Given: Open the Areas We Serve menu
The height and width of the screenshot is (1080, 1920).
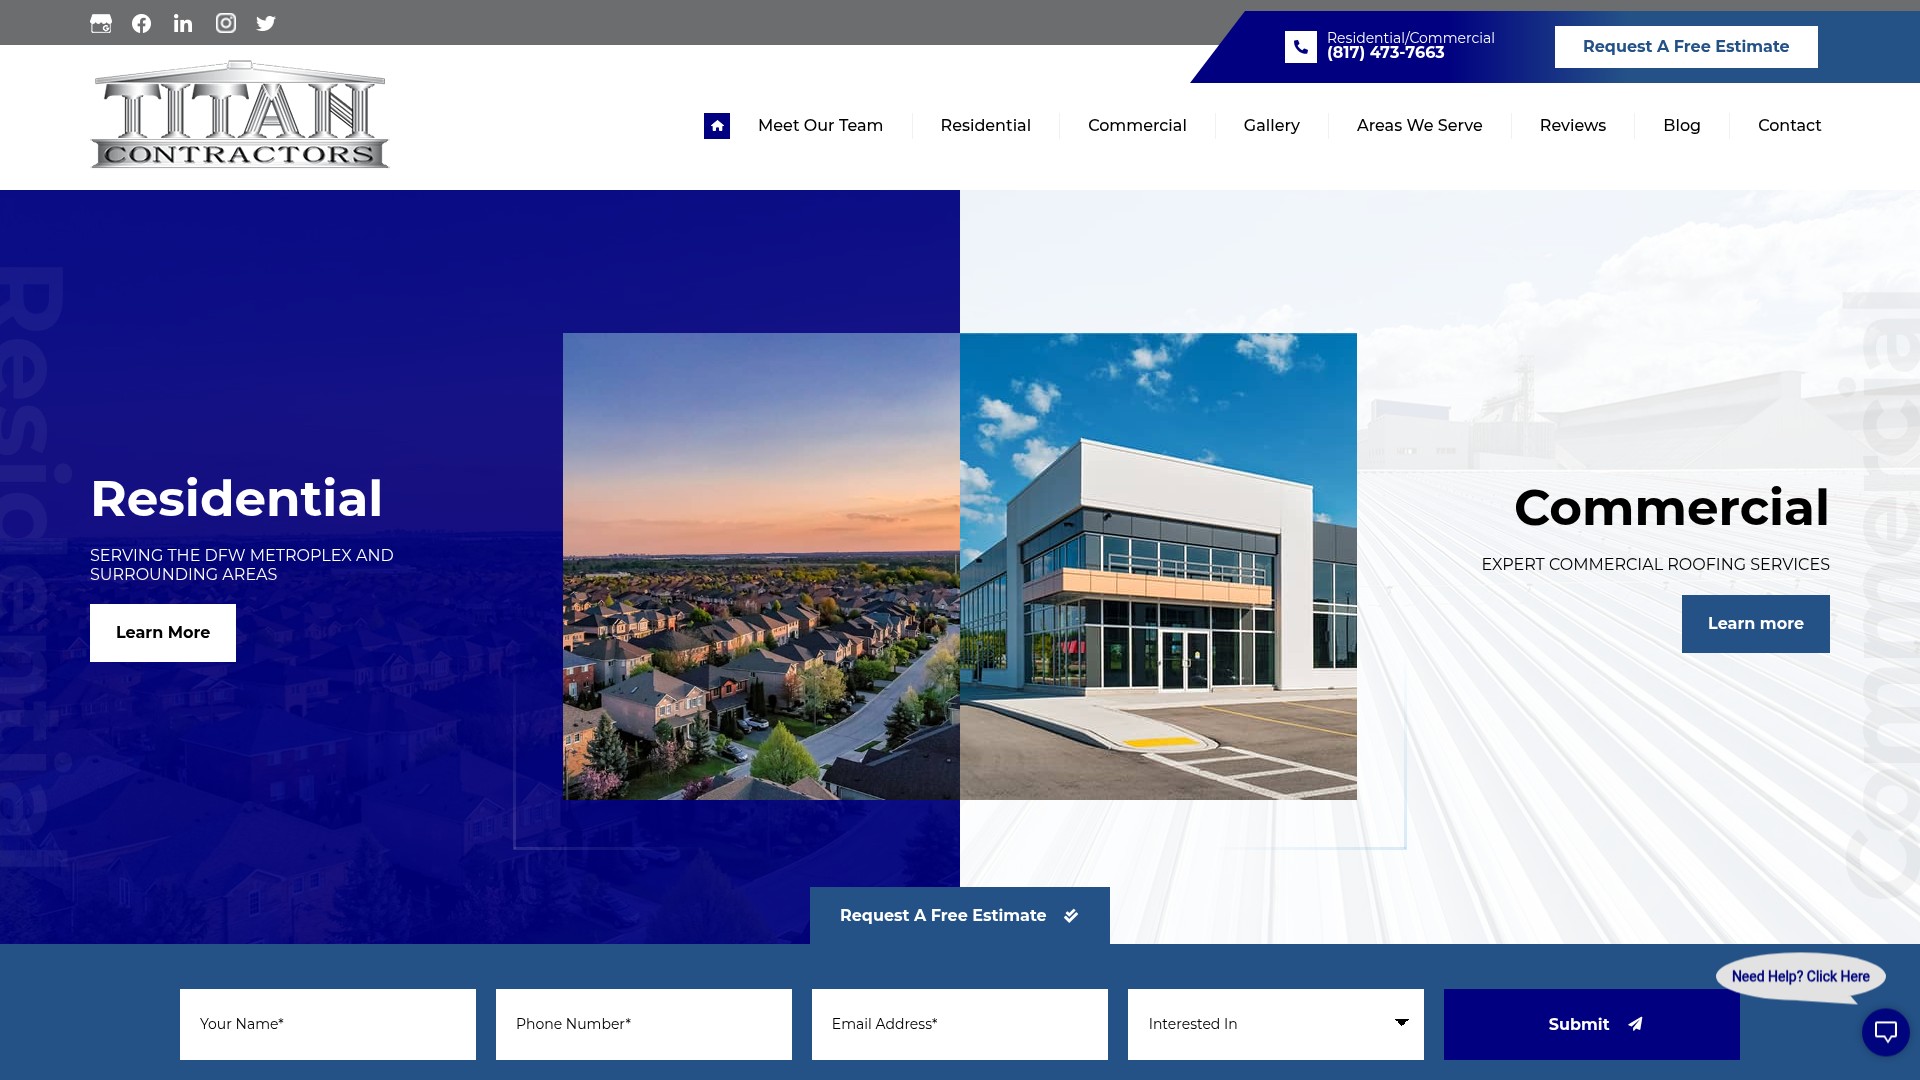Looking at the screenshot, I should coord(1419,126).
